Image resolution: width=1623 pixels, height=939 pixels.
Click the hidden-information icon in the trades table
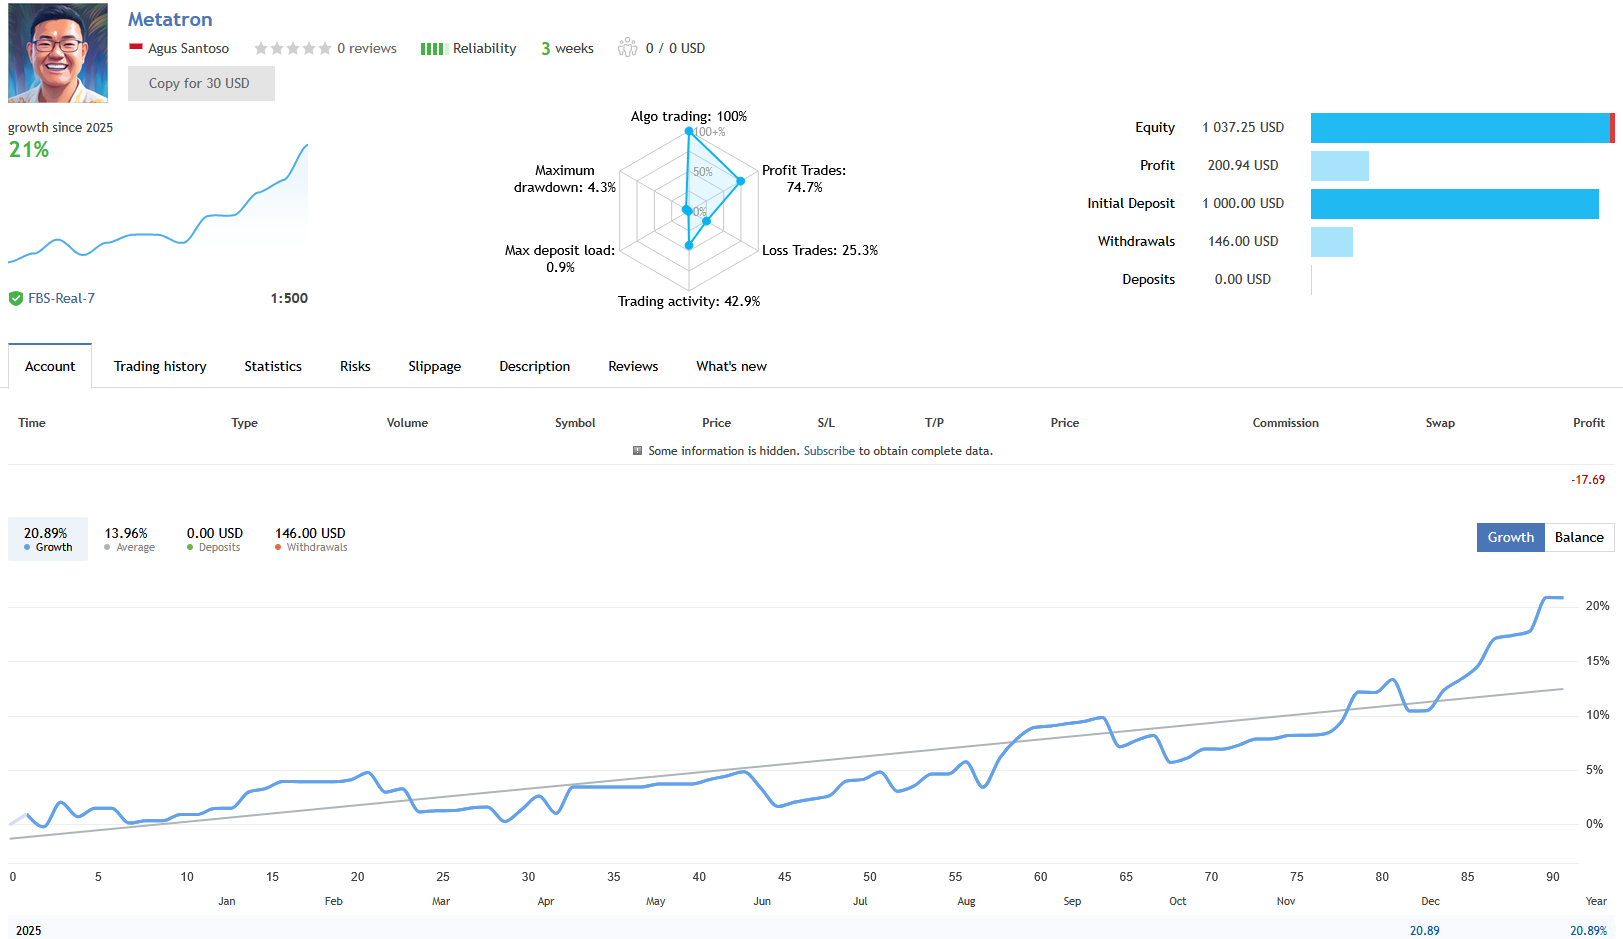click(636, 451)
